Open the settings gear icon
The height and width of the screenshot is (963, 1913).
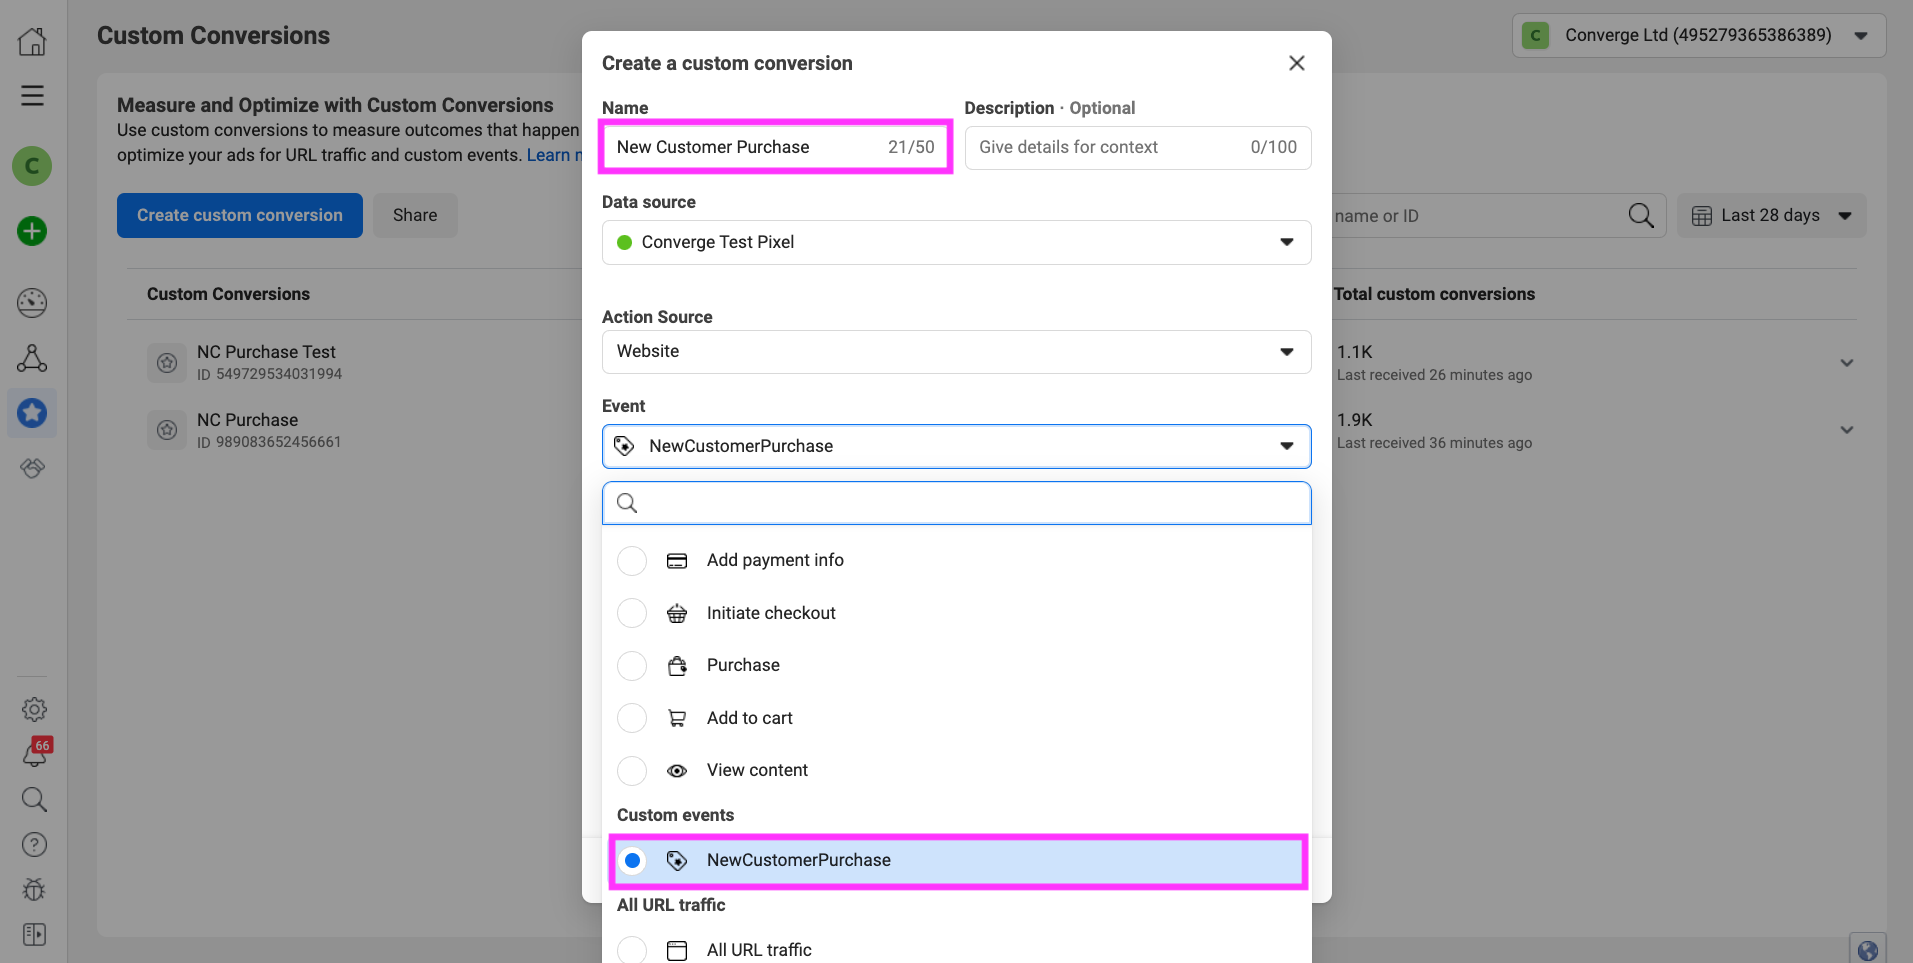click(34, 709)
